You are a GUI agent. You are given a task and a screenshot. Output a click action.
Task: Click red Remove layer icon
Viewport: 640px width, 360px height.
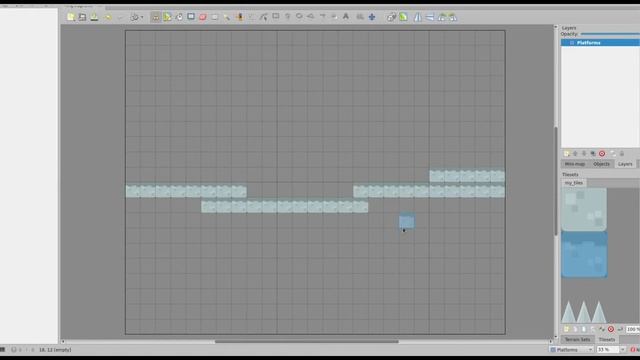click(x=602, y=154)
